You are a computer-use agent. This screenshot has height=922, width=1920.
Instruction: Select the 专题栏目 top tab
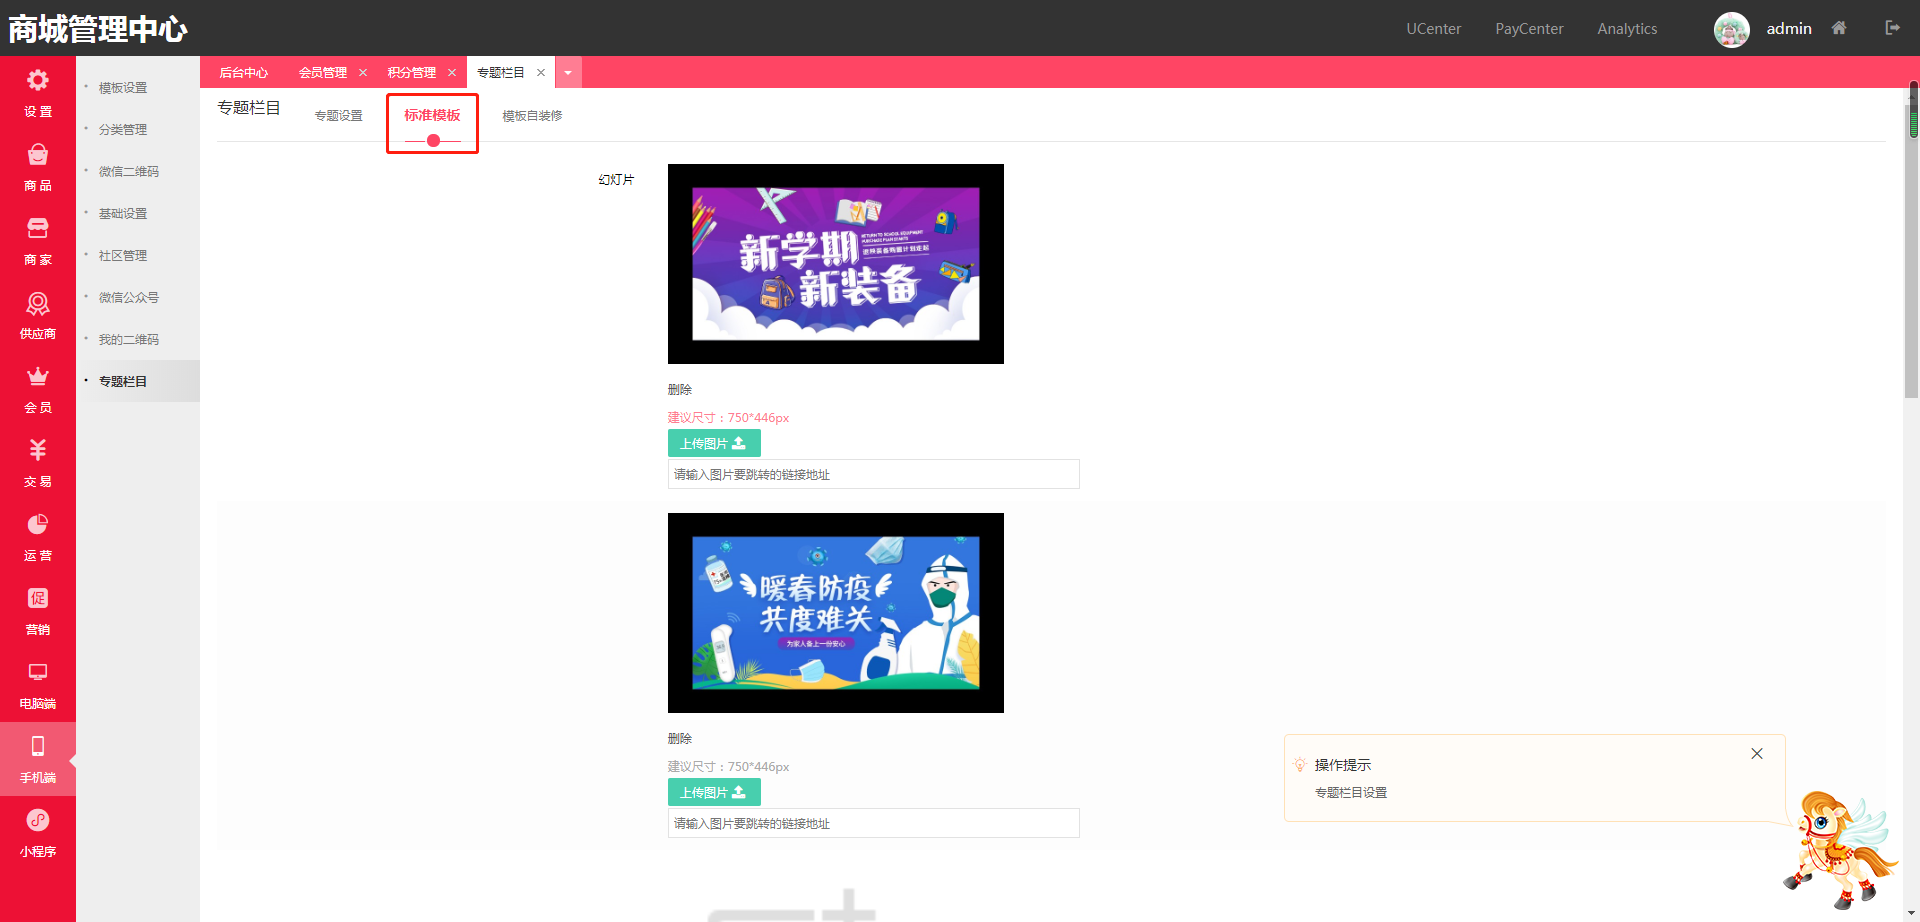pyautogui.click(x=500, y=72)
